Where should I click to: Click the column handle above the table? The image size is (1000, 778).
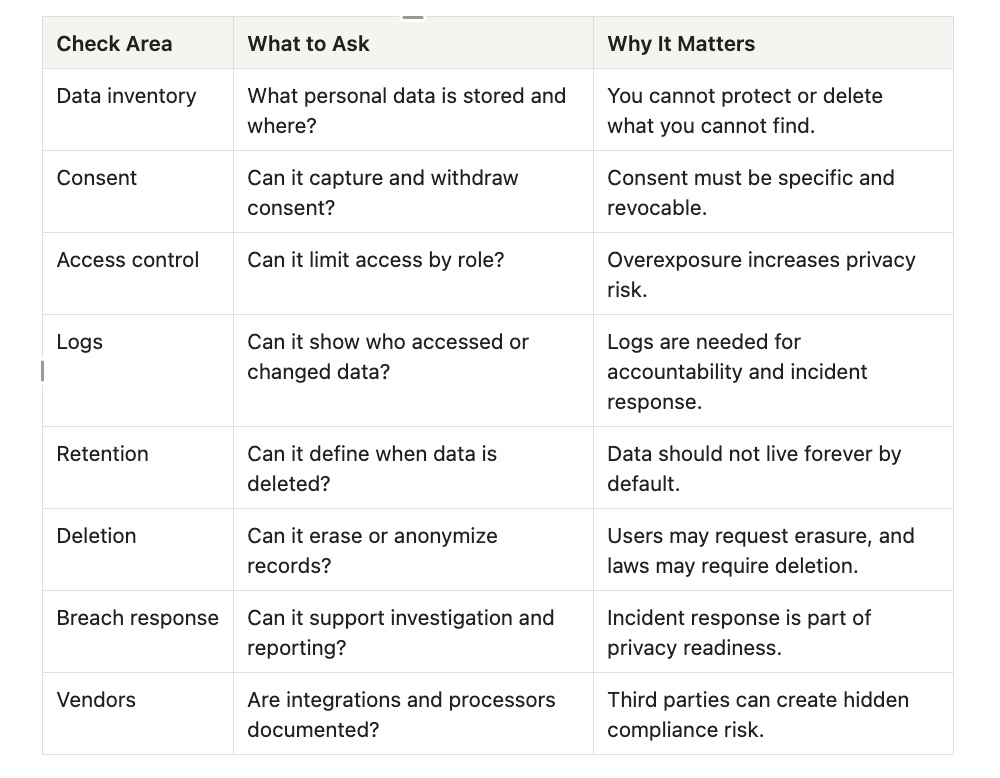point(413,17)
